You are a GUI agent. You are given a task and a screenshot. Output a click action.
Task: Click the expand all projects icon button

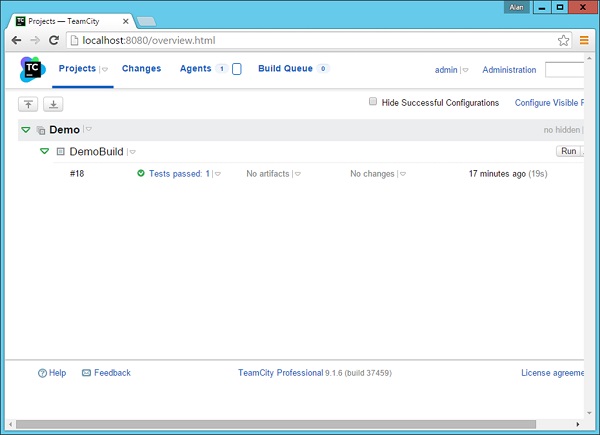click(x=53, y=104)
